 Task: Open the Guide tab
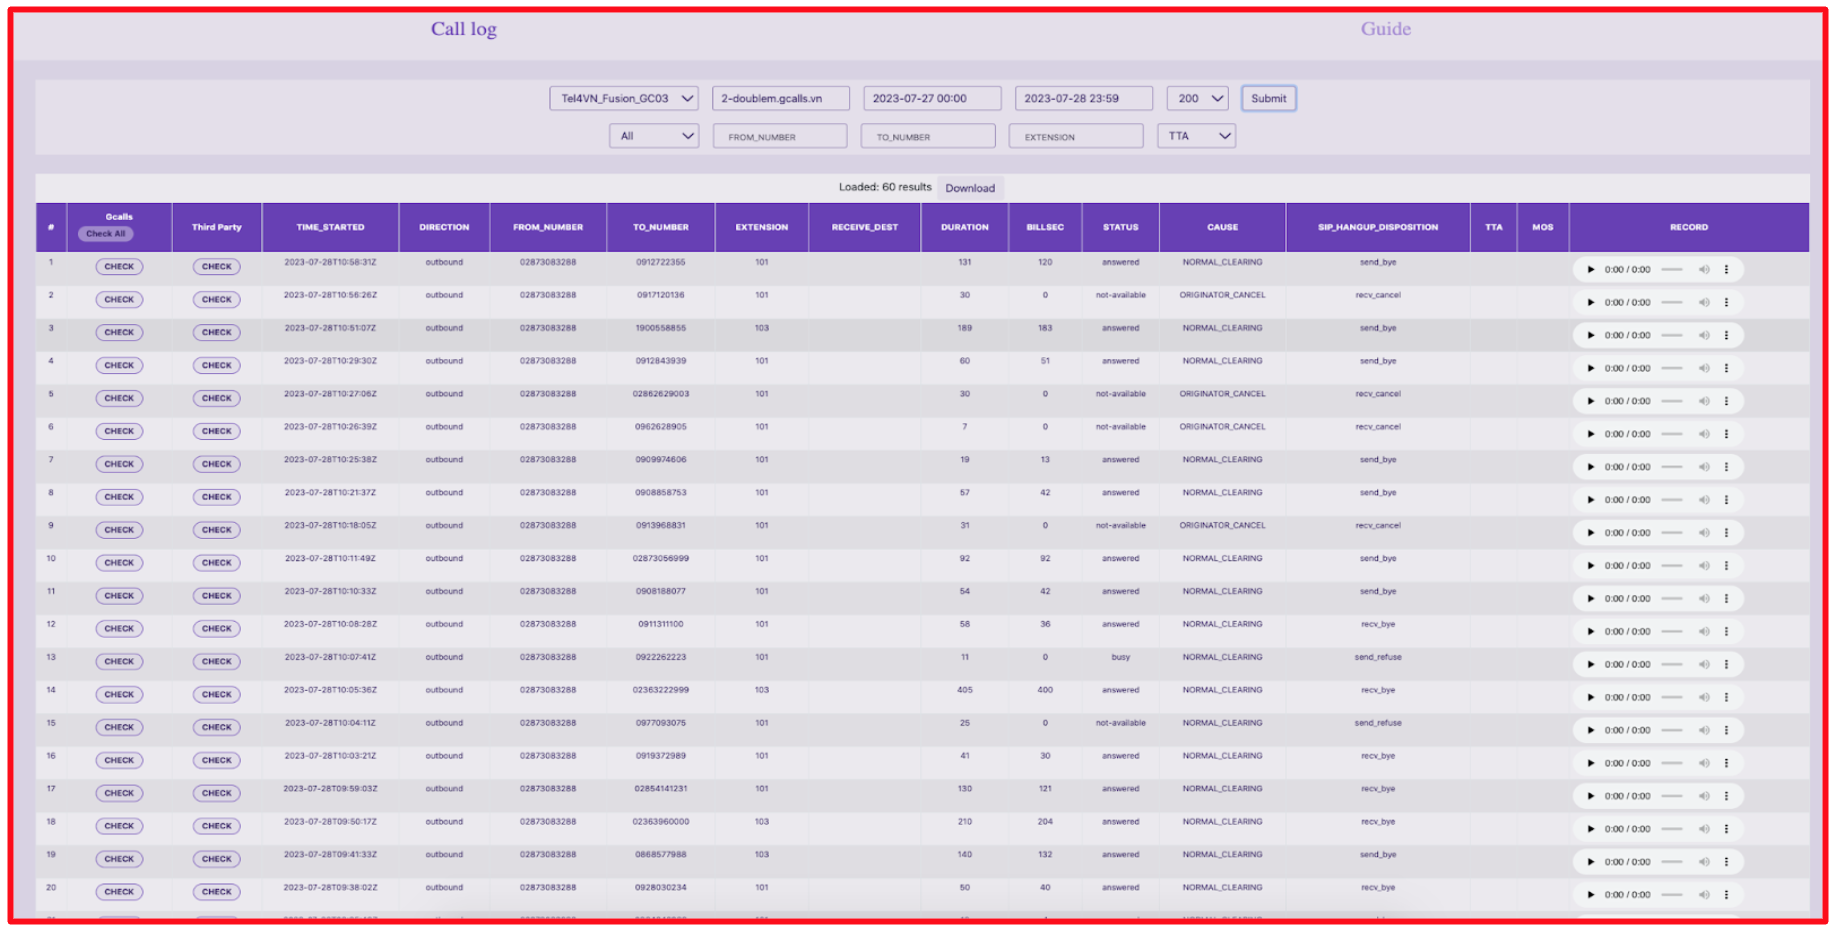(x=1386, y=29)
